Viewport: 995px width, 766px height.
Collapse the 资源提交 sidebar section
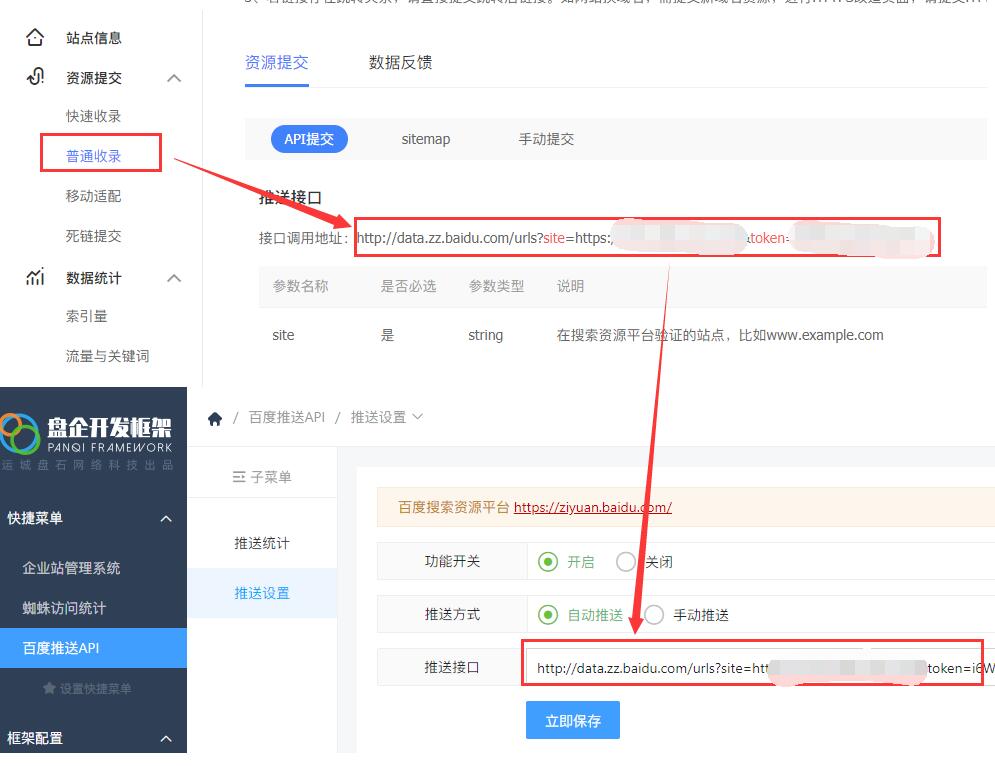pyautogui.click(x=174, y=78)
